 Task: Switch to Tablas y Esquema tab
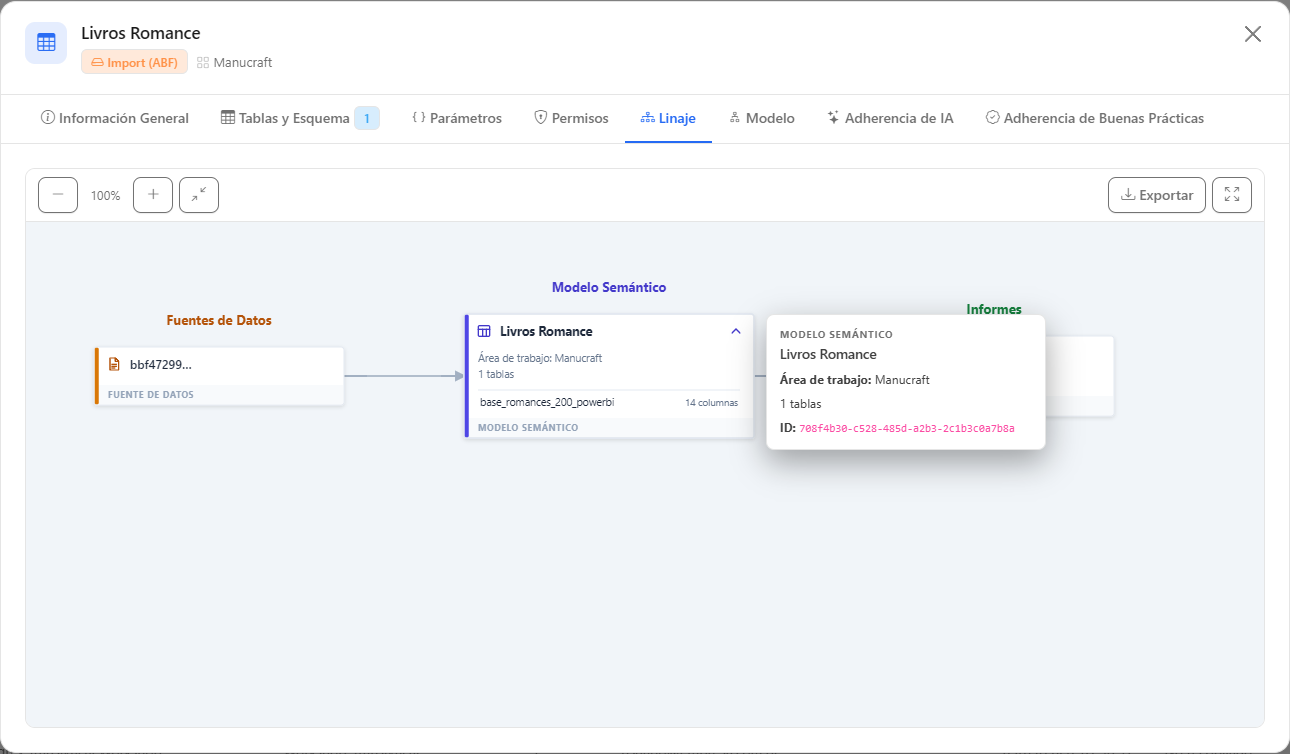click(x=300, y=118)
